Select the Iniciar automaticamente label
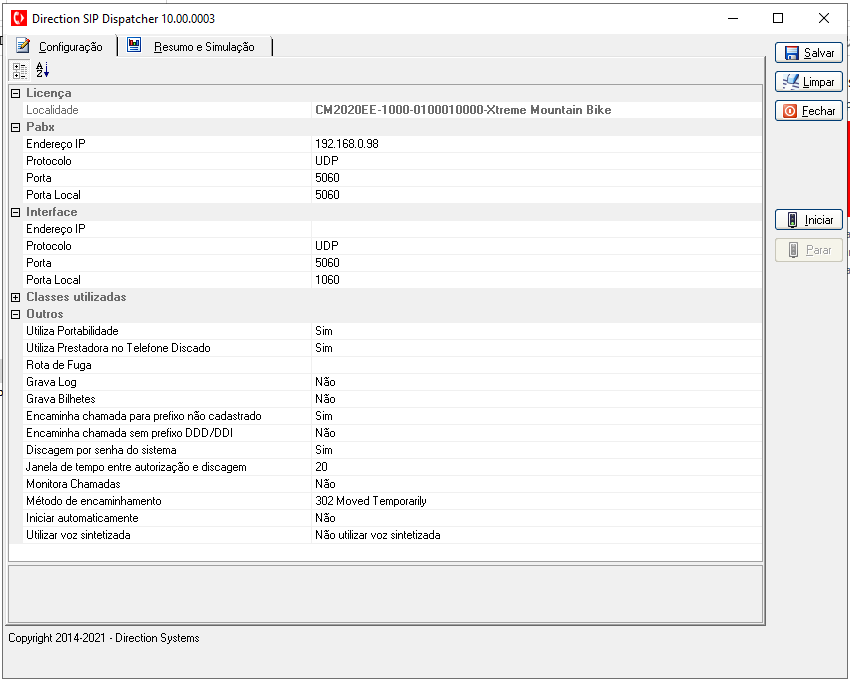Viewport: 850px width, 679px height. click(82, 518)
